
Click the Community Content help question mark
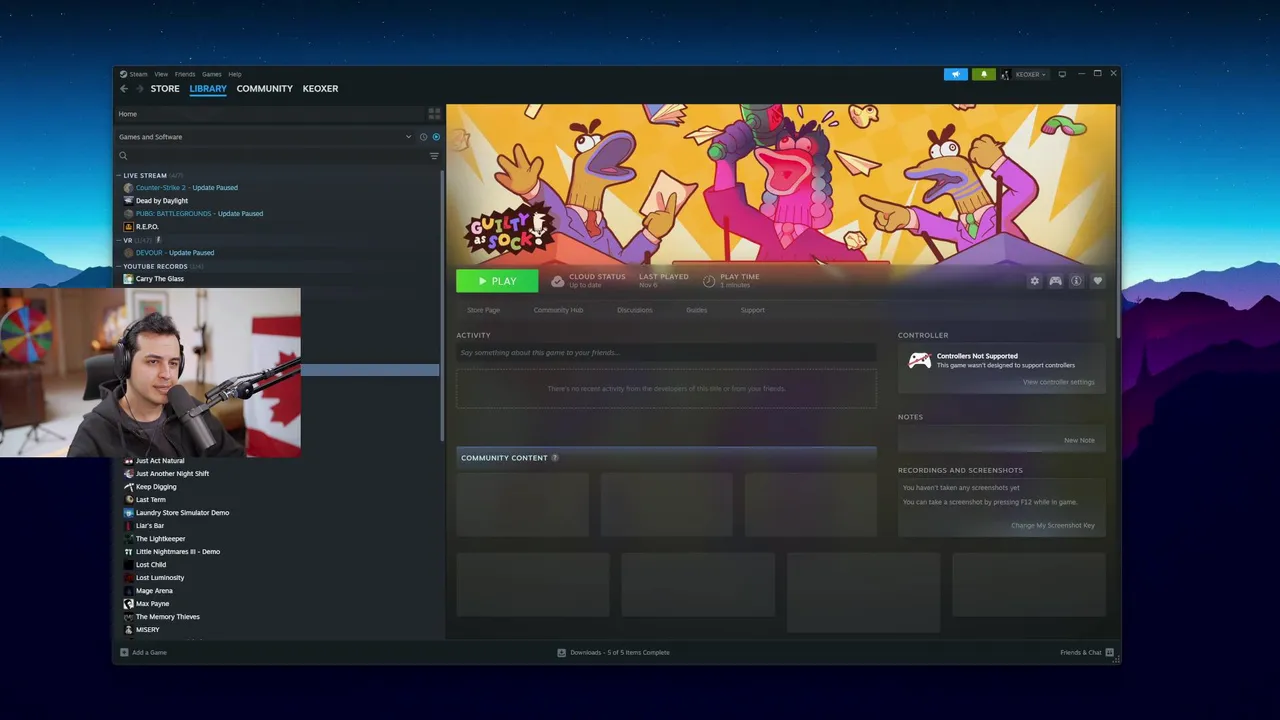click(x=555, y=458)
